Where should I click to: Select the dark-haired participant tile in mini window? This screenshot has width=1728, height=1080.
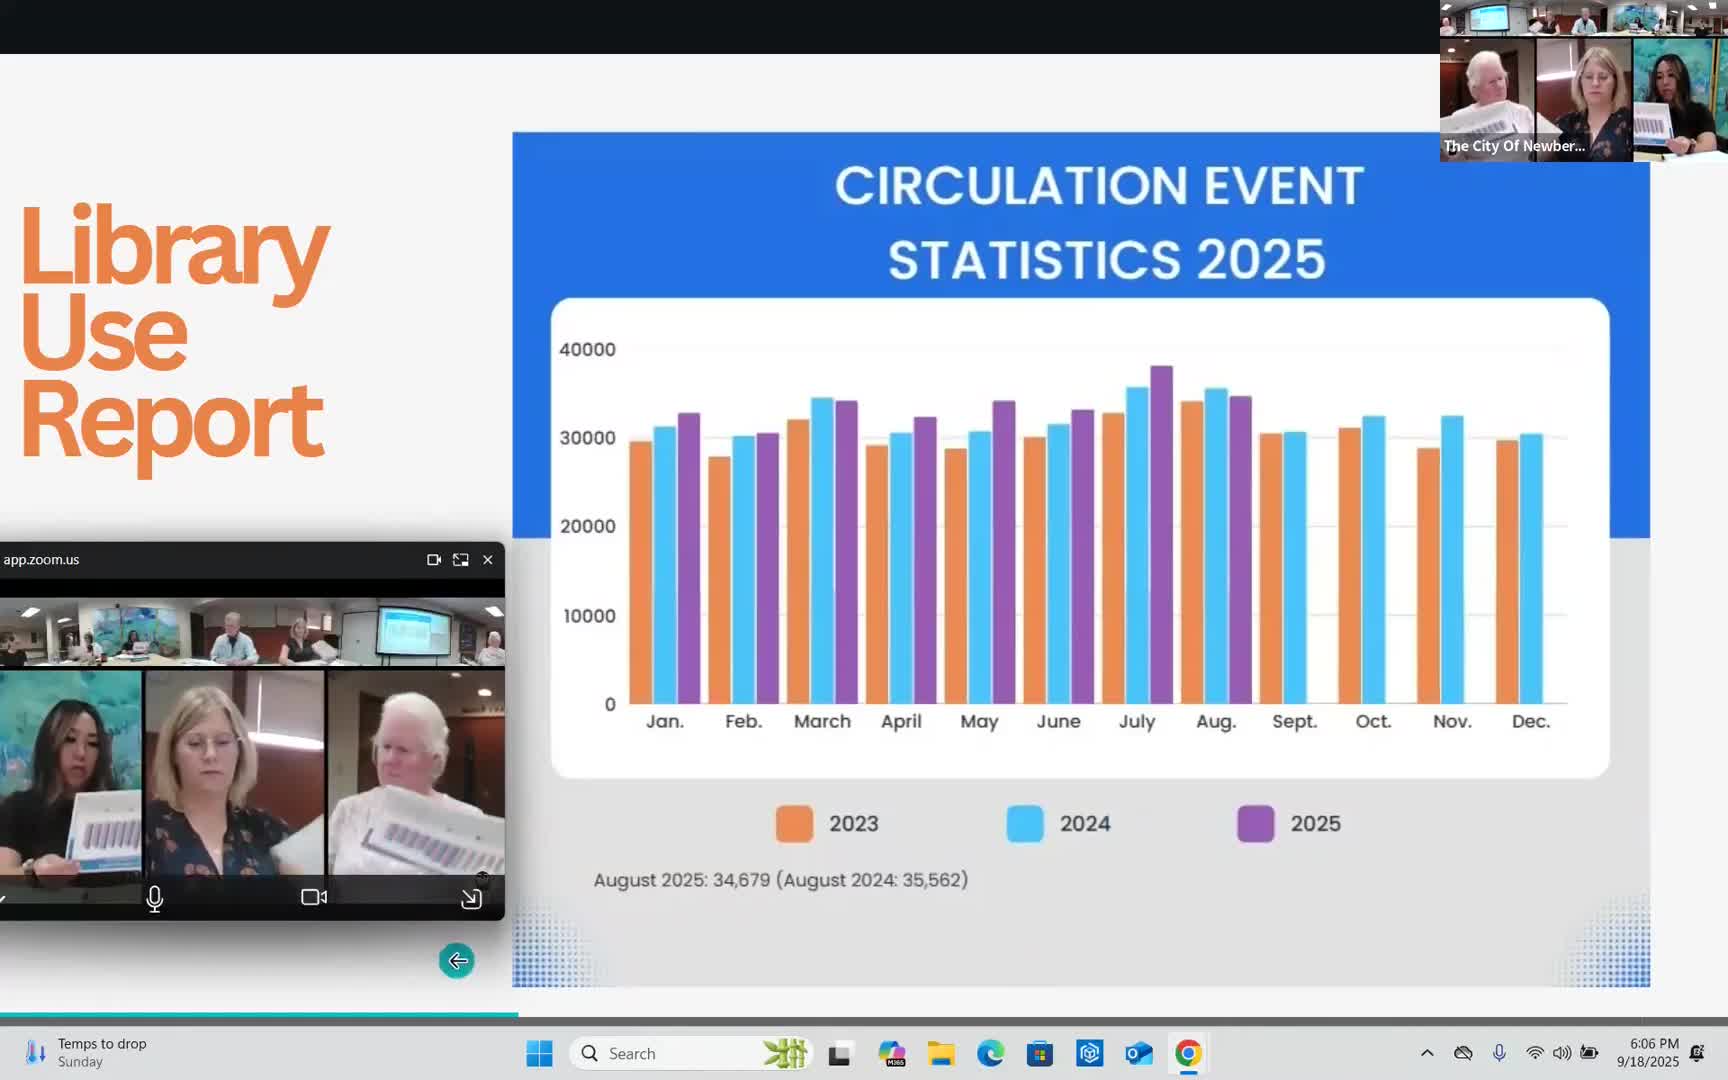click(x=71, y=773)
